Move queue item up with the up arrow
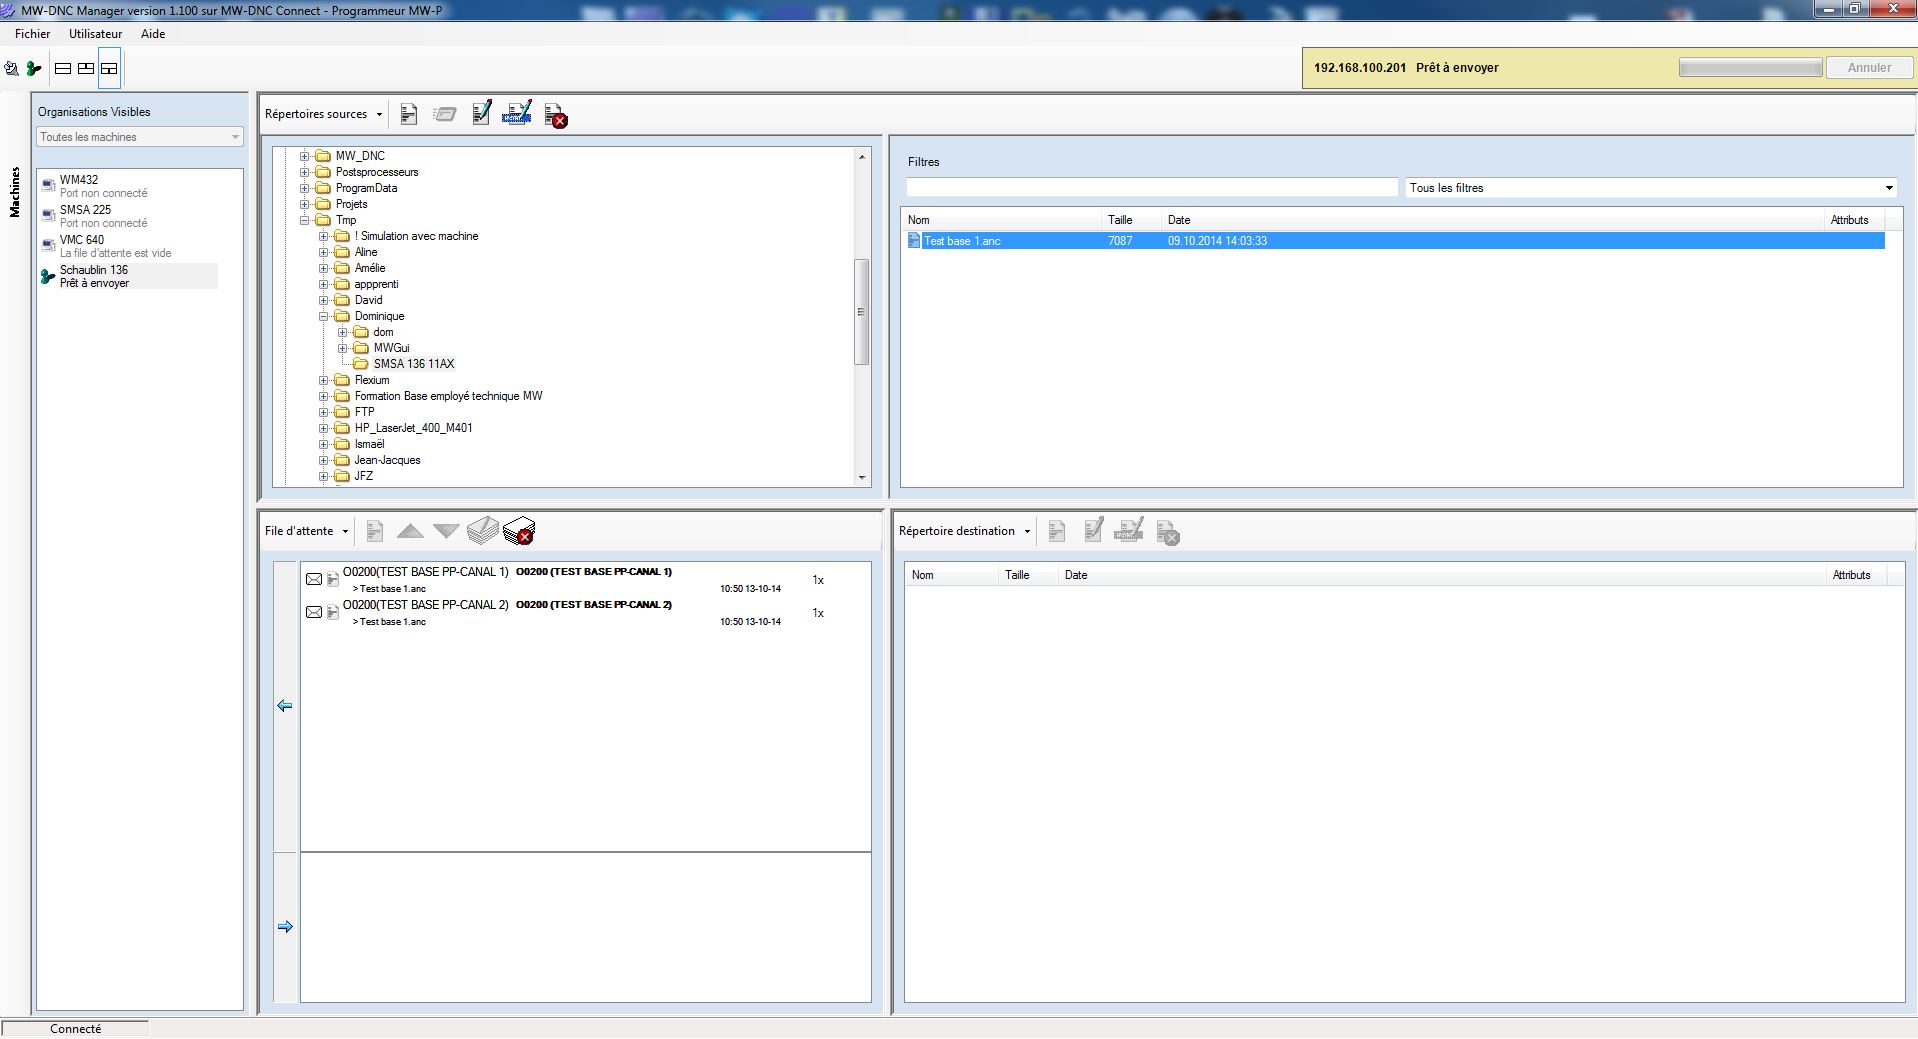This screenshot has width=1918, height=1039. (410, 531)
